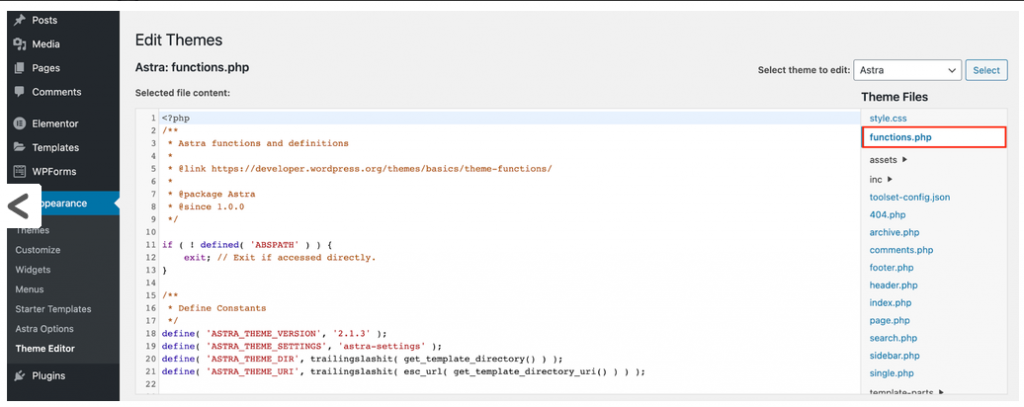Screen dimensions: 1024x407
Task: Open index.php theme file
Action: [890, 302]
